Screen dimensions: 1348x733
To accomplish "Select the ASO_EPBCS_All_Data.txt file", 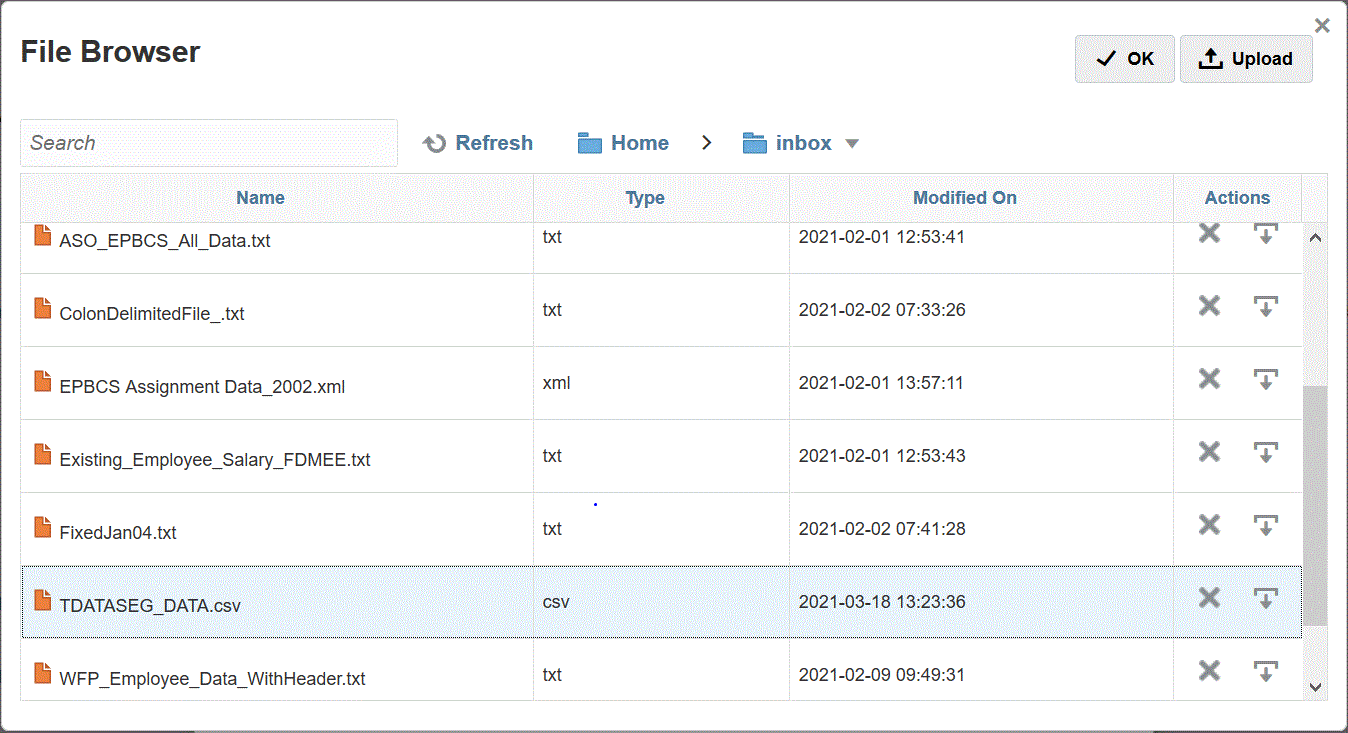I will click(x=165, y=241).
